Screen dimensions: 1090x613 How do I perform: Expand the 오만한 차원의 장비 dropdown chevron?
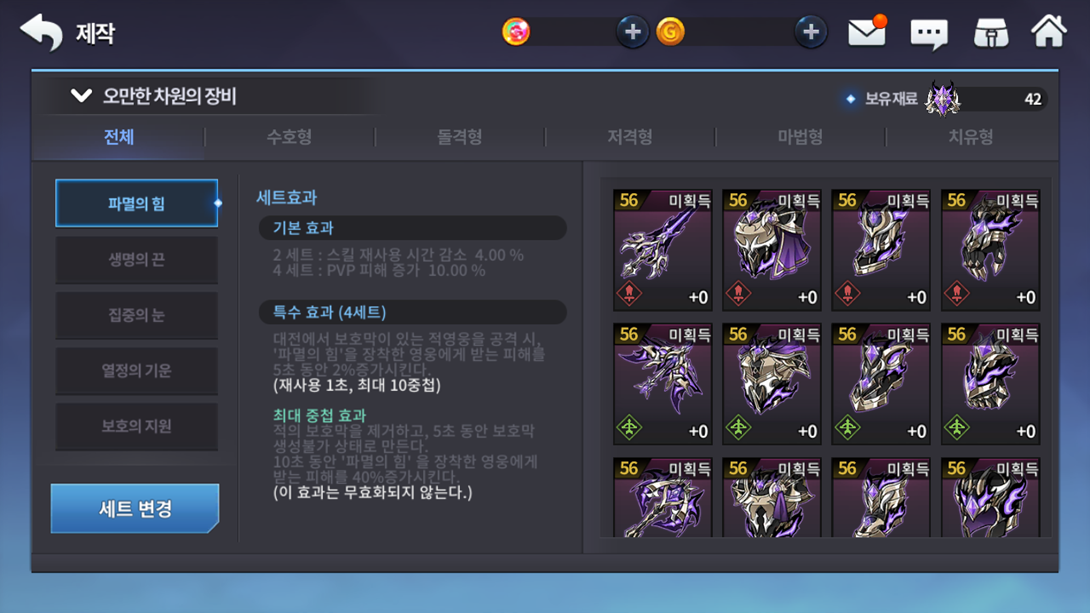pos(81,96)
